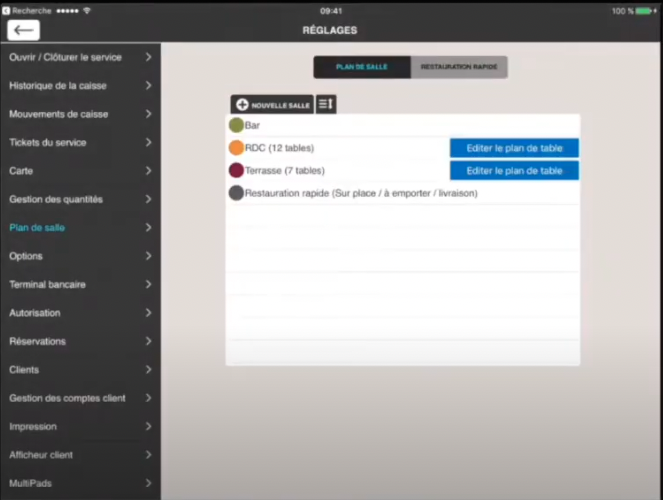The width and height of the screenshot is (663, 500).
Task: Select the olive Bar color circle
Action: [236, 126]
